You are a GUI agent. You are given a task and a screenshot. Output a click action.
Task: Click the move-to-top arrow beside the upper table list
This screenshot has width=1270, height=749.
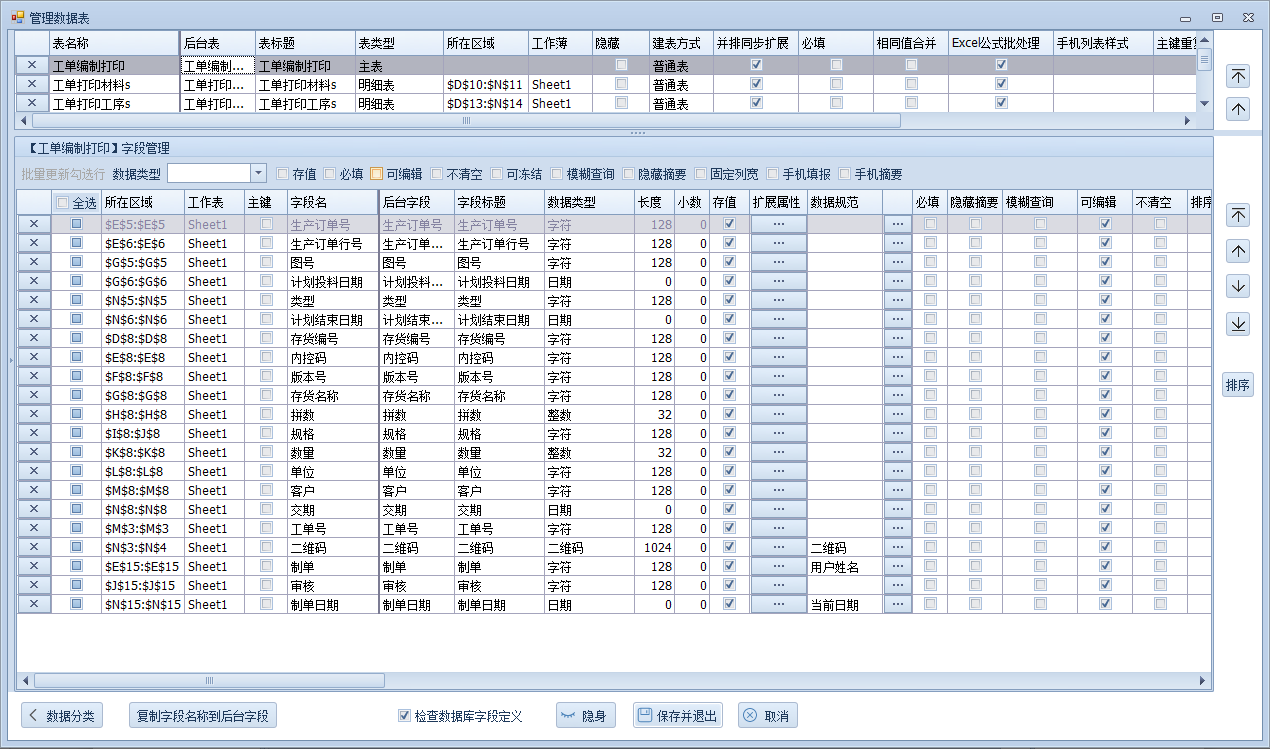click(1238, 76)
